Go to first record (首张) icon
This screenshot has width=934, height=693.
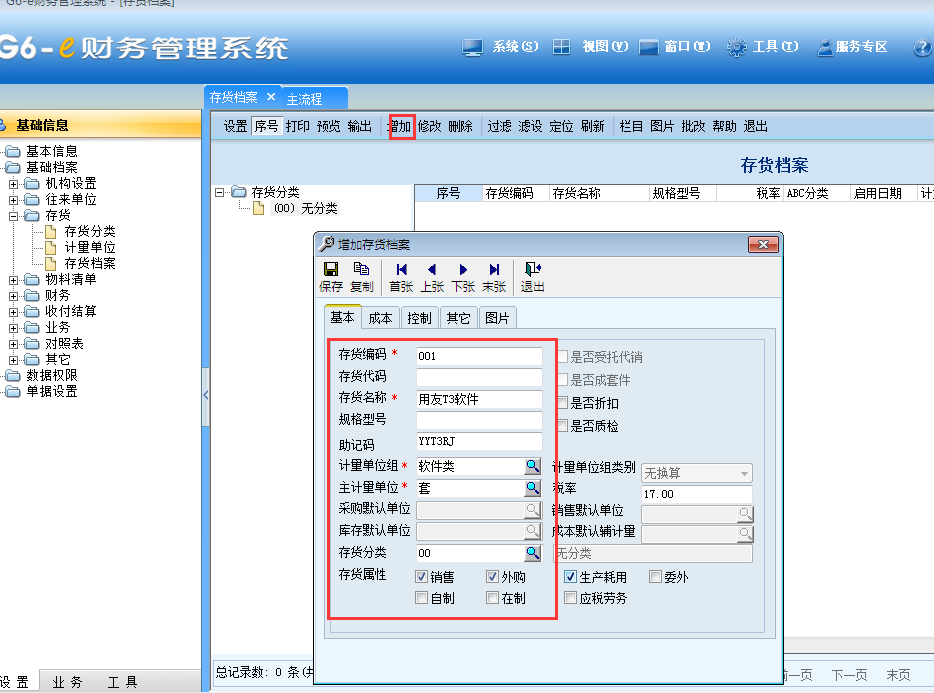[x=401, y=269]
